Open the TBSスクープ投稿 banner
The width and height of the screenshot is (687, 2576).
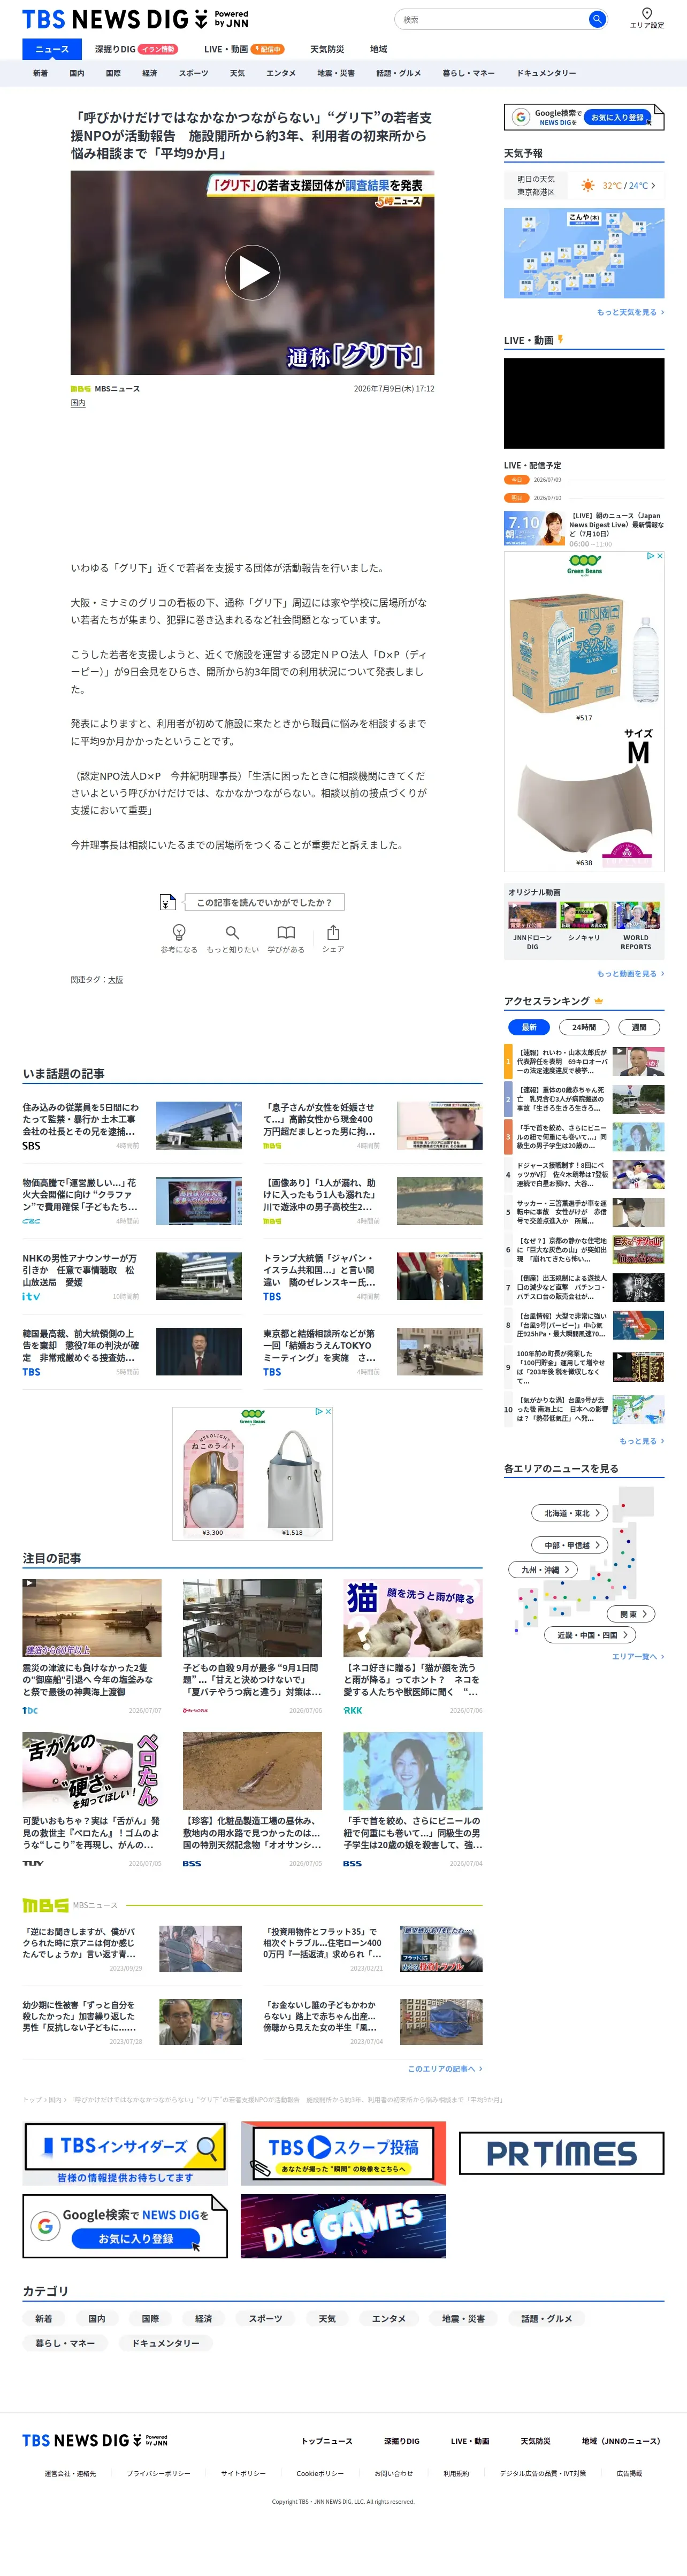pyautogui.click(x=343, y=2153)
